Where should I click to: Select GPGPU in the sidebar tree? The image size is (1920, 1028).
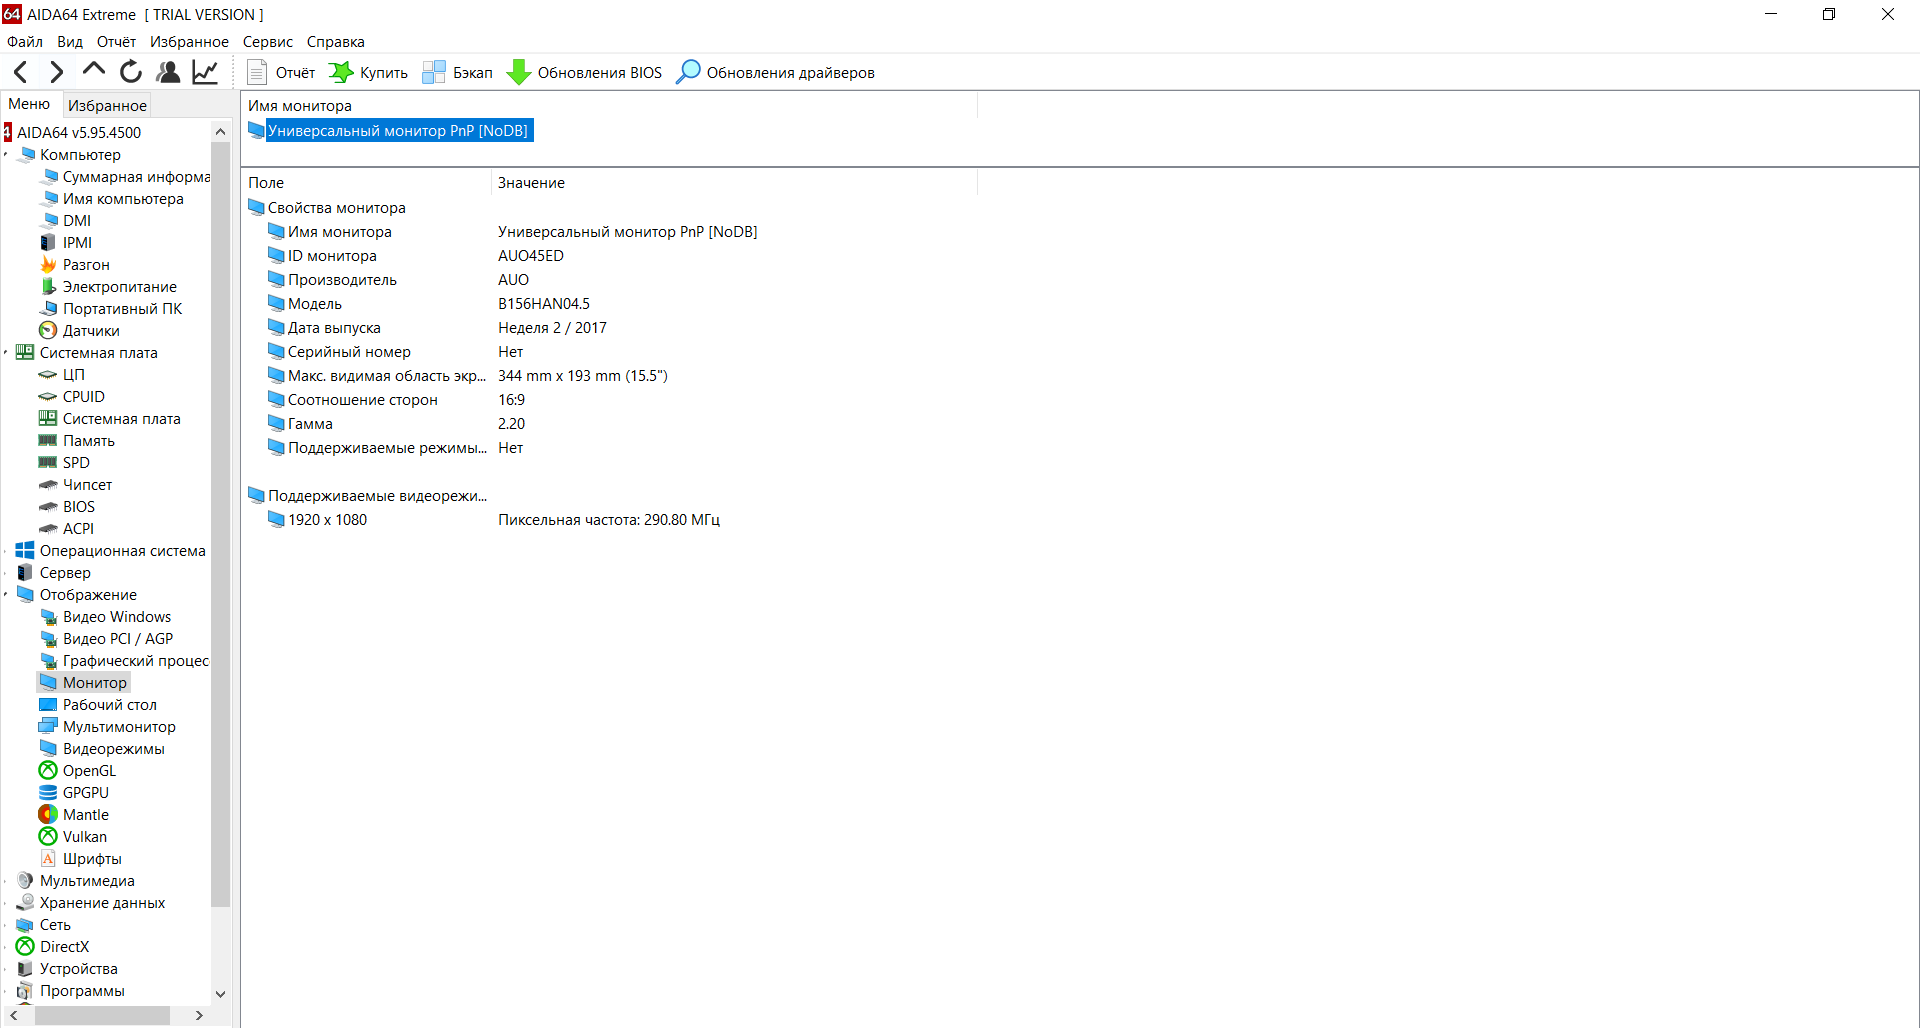coord(86,793)
